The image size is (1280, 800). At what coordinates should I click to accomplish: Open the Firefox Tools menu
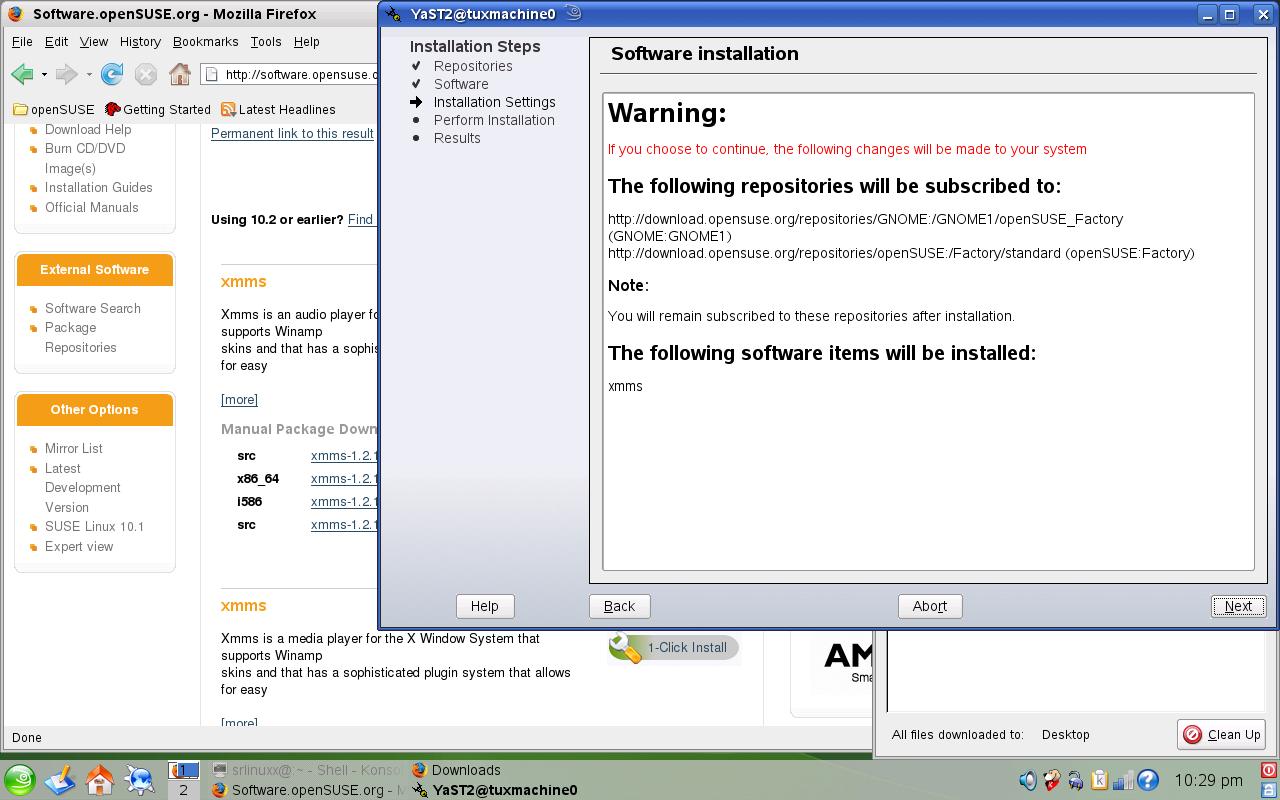point(266,42)
